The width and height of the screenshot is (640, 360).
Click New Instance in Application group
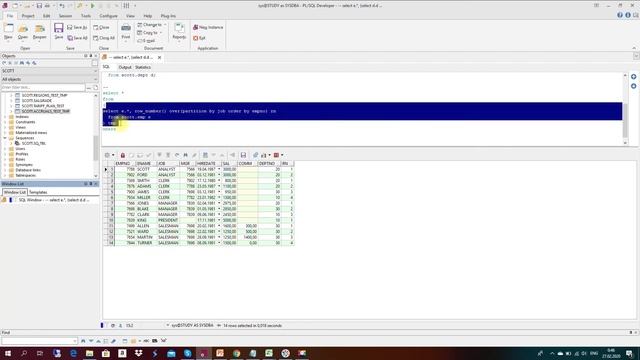[208, 27]
